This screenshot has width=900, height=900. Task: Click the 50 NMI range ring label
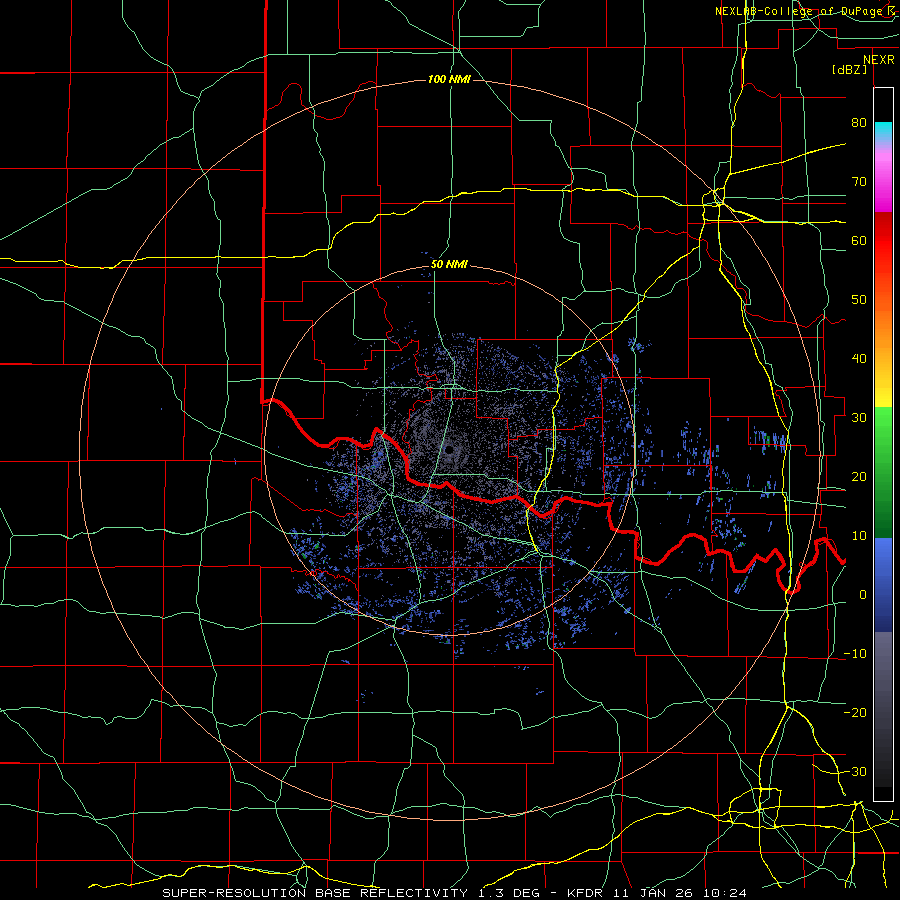[x=449, y=265]
